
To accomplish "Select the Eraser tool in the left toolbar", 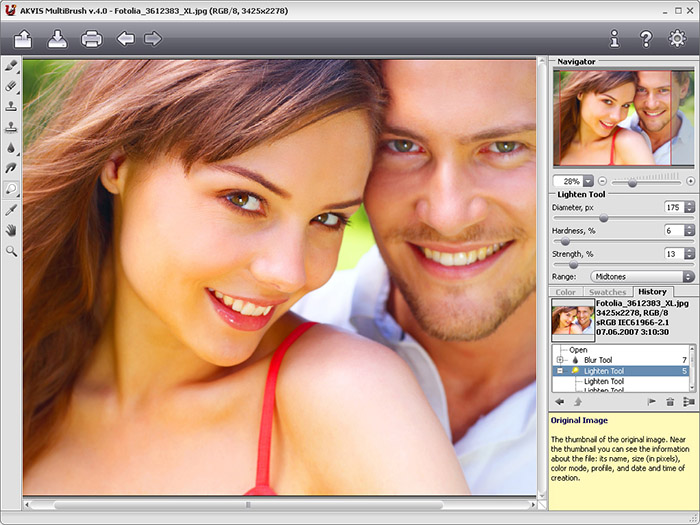I will pos(12,86).
